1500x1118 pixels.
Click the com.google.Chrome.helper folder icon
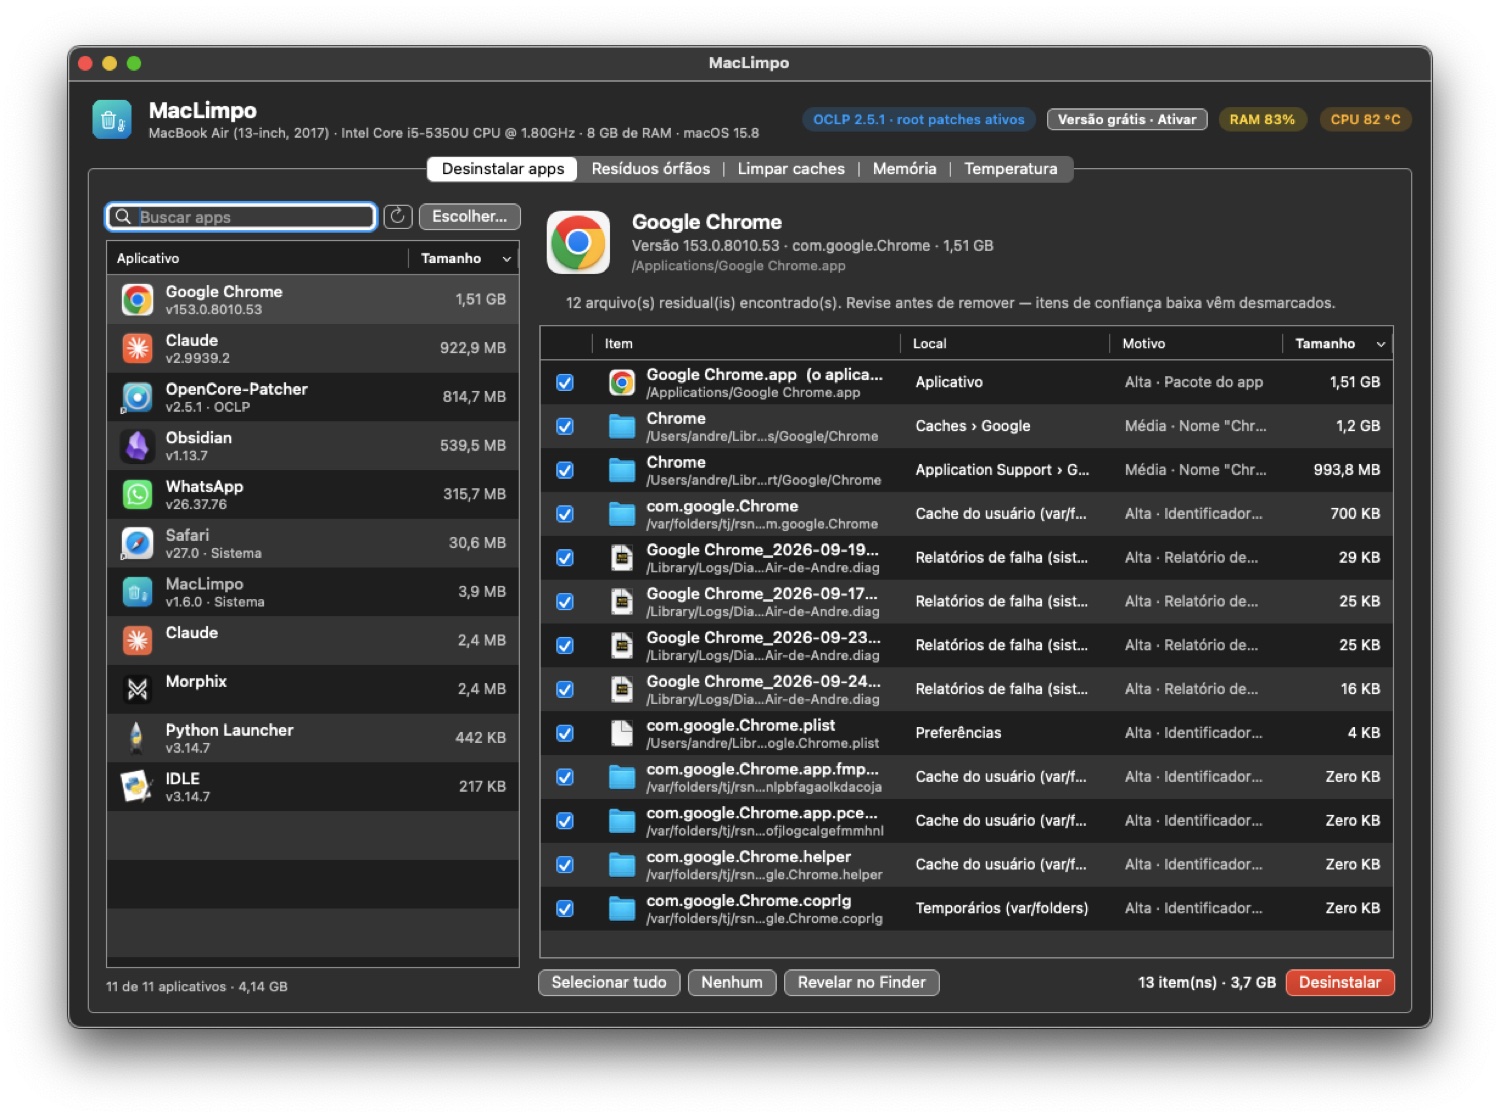[x=622, y=865]
